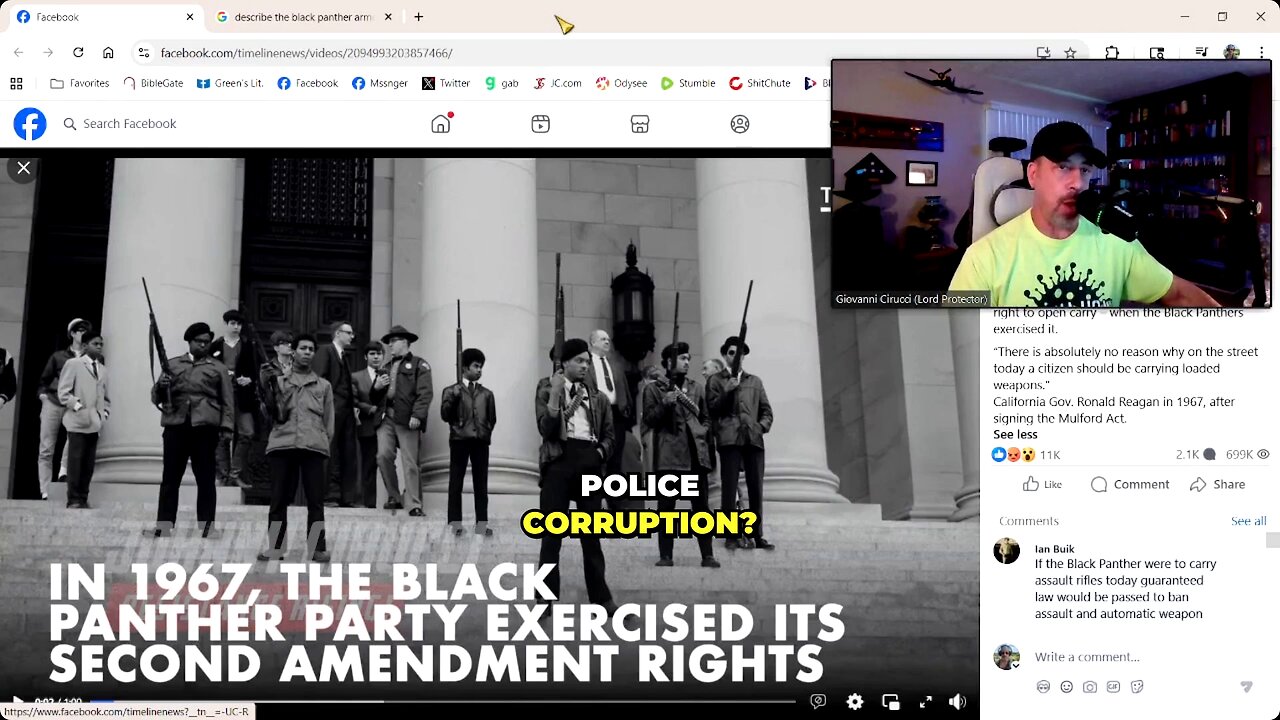
Task: Play the video with the play button
Action: (x=17, y=703)
